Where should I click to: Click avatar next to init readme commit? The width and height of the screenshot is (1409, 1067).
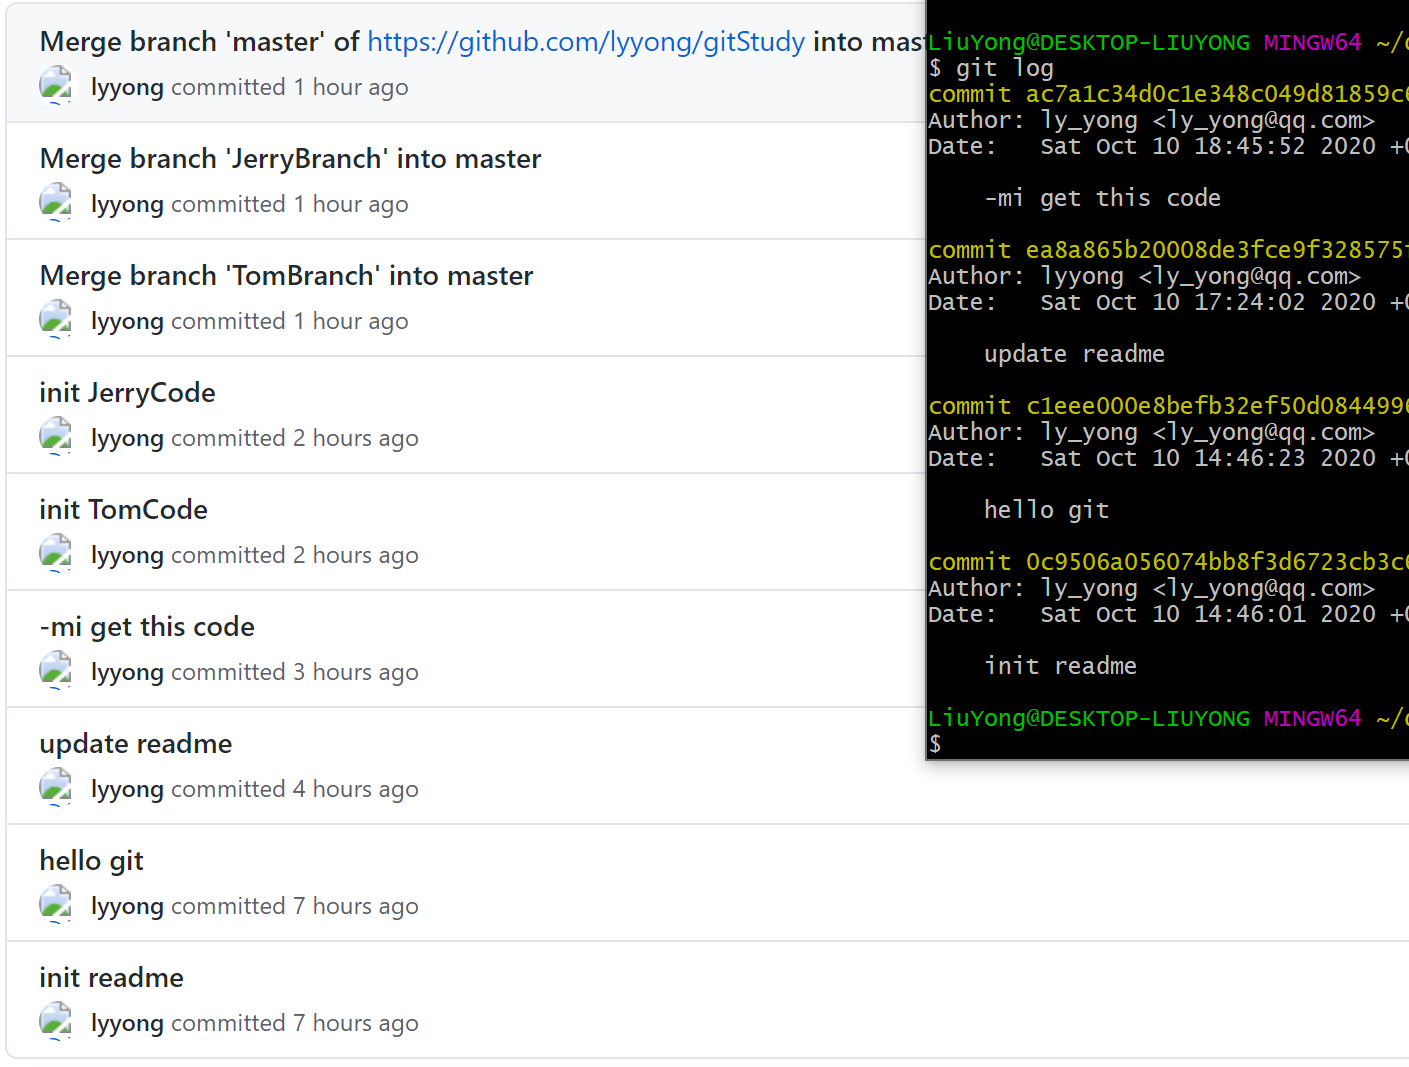click(x=56, y=1022)
